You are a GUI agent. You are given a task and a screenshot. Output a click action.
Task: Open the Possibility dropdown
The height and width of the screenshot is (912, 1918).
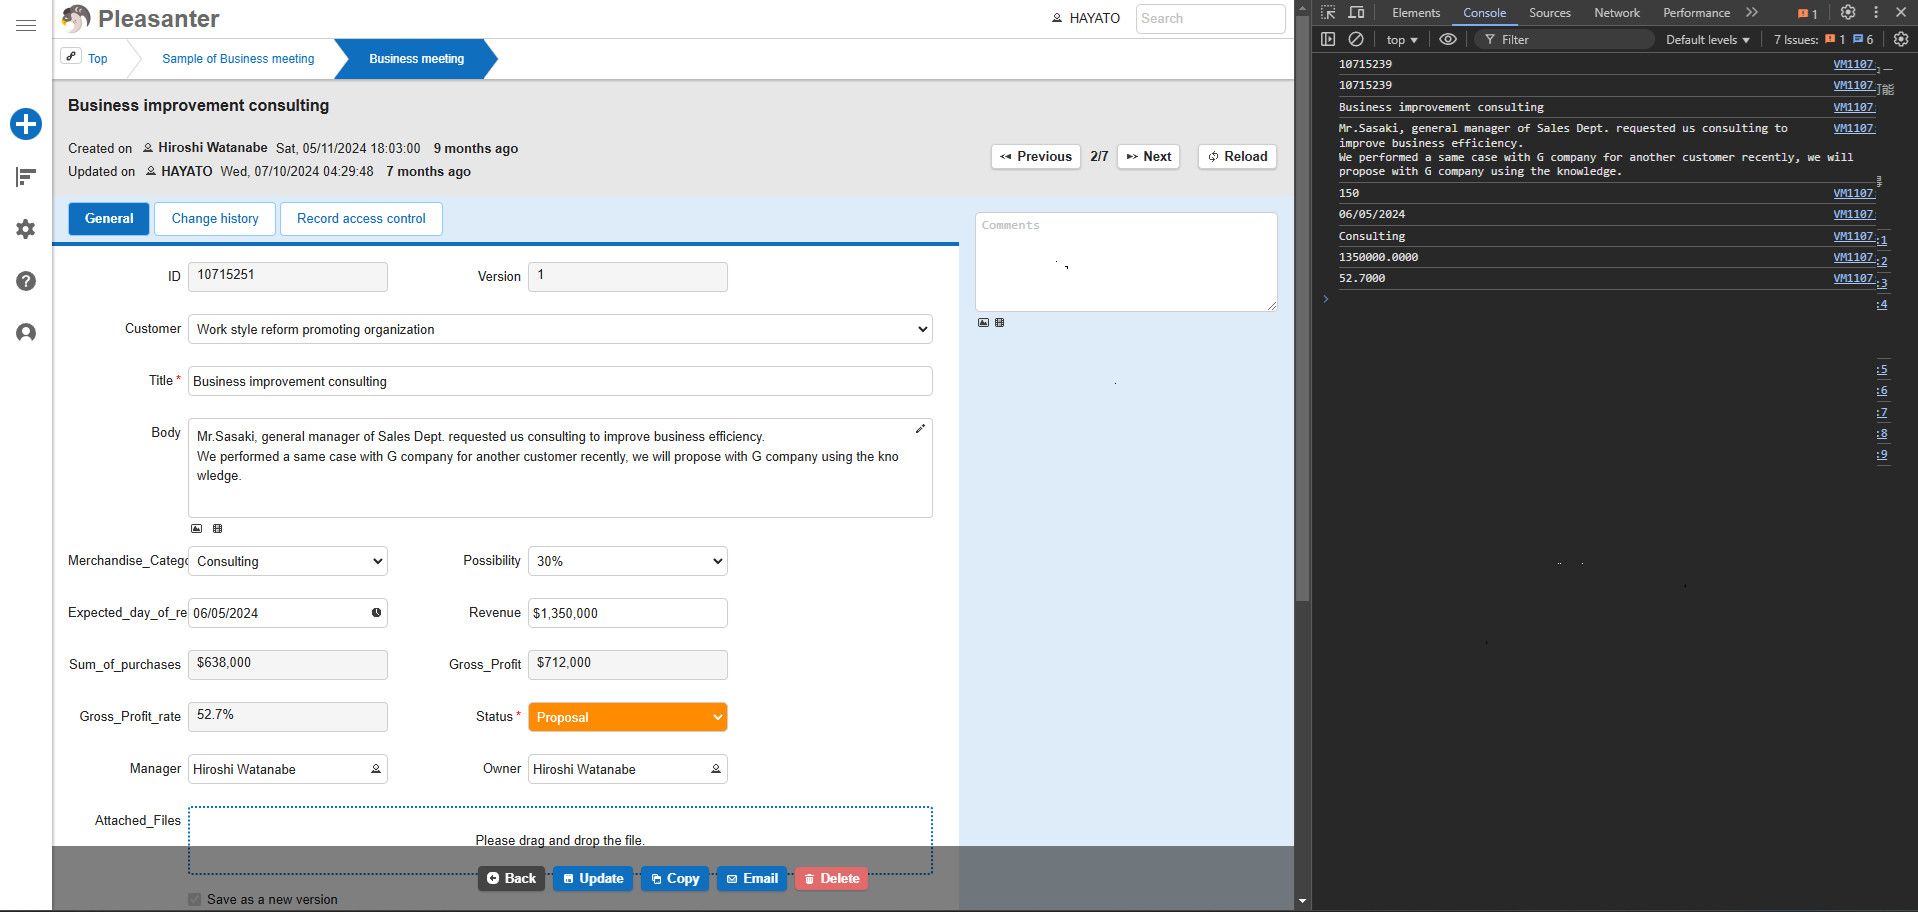click(628, 561)
